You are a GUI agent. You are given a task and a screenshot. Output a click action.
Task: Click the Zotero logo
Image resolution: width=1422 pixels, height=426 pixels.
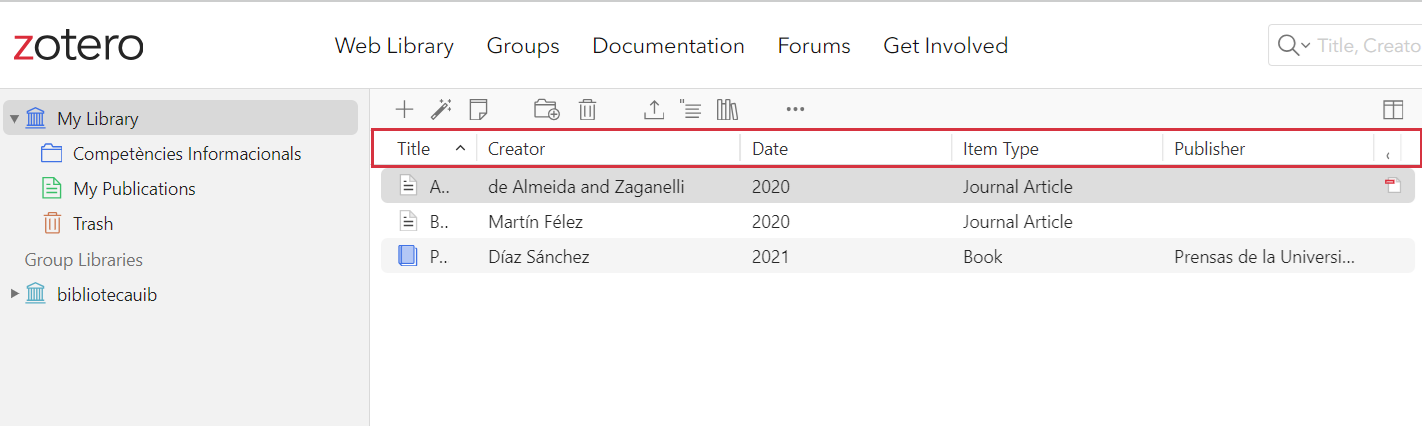(78, 46)
